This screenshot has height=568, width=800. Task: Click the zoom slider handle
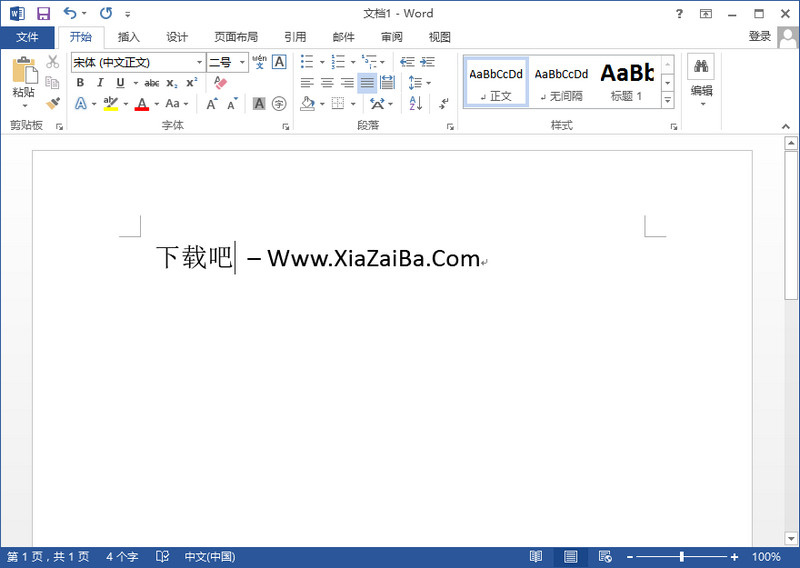click(x=682, y=556)
